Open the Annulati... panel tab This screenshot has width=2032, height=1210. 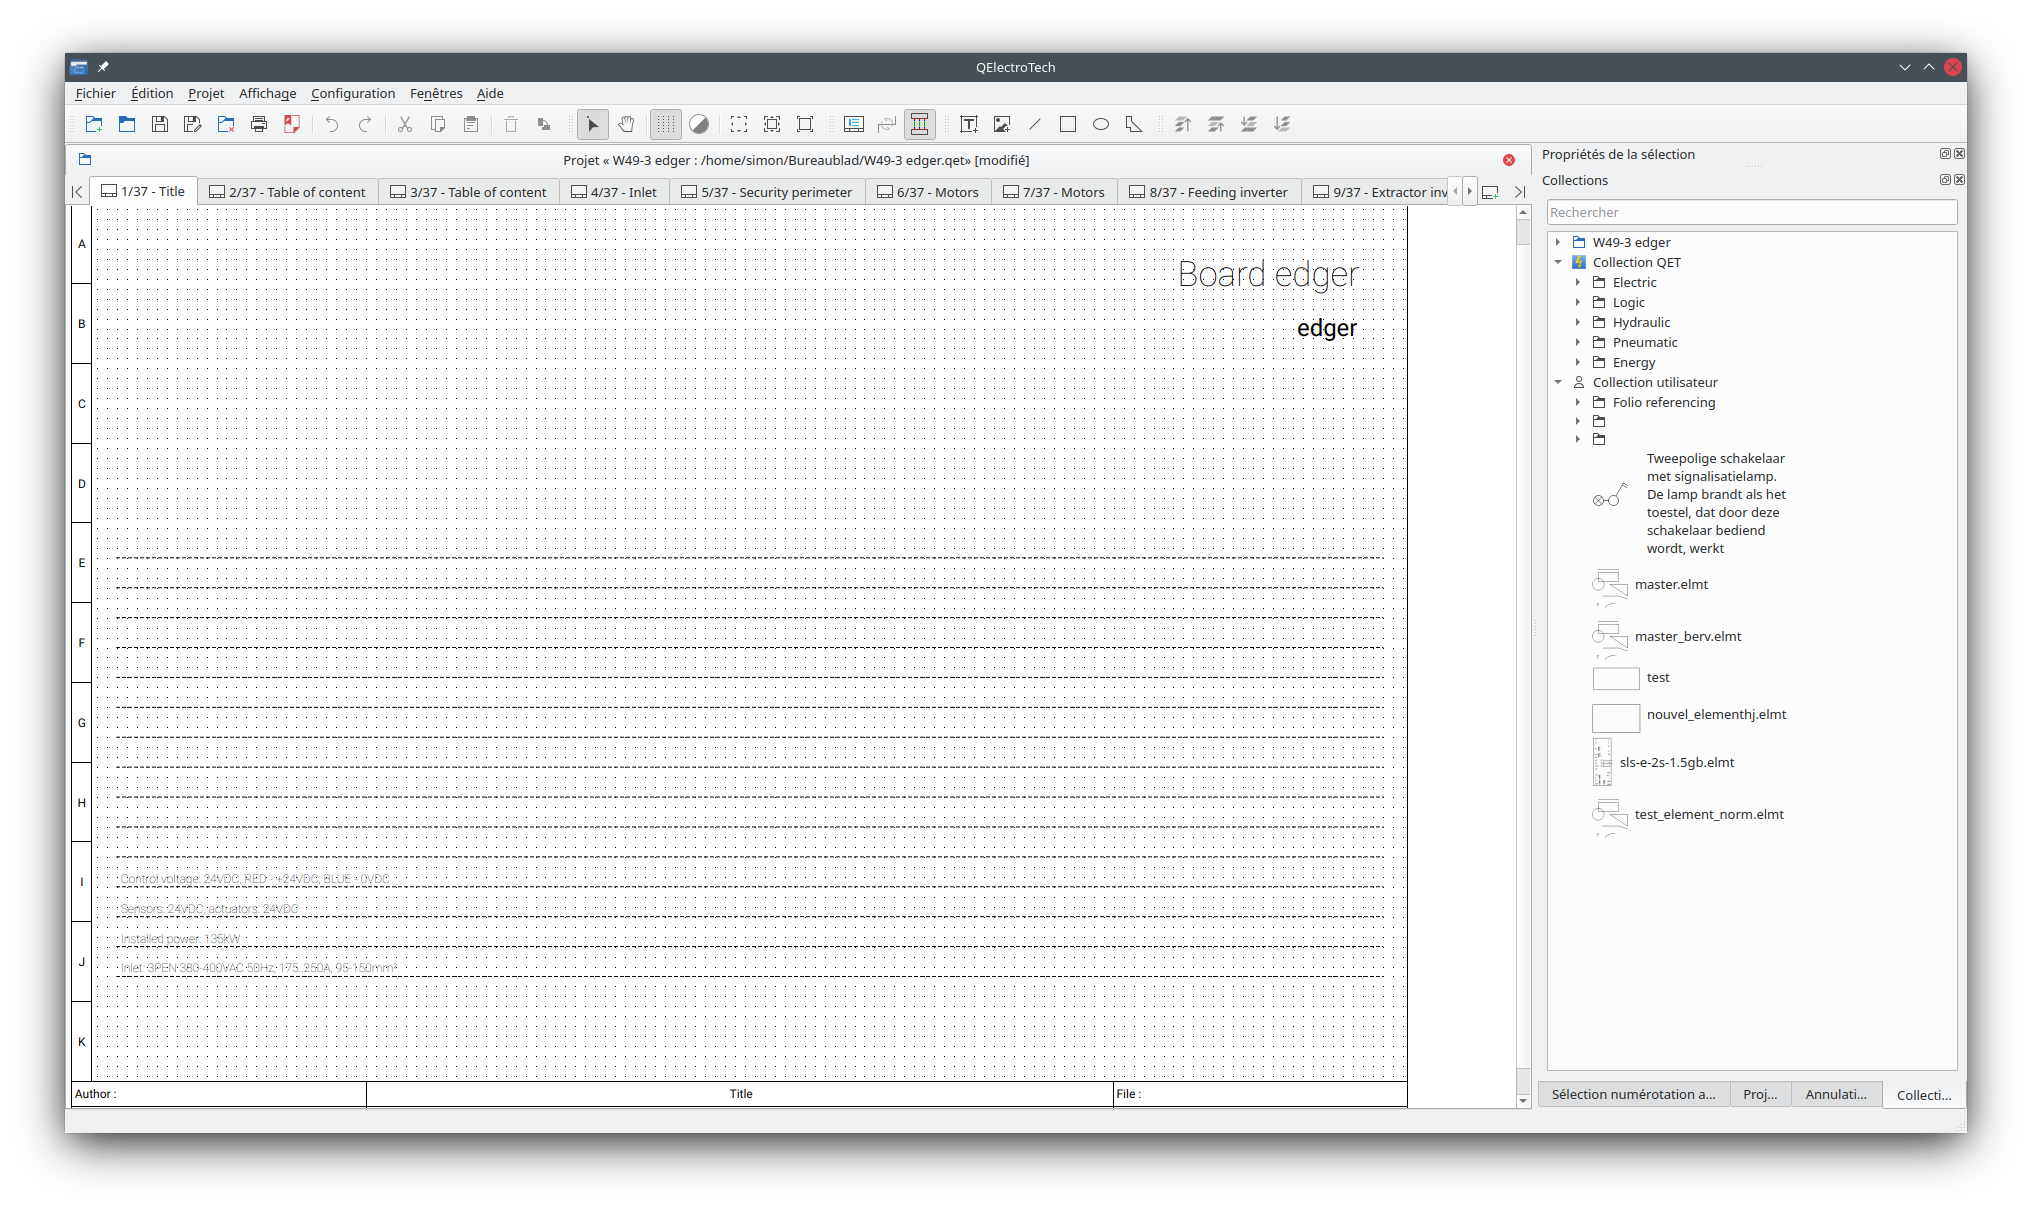pos(1835,1094)
